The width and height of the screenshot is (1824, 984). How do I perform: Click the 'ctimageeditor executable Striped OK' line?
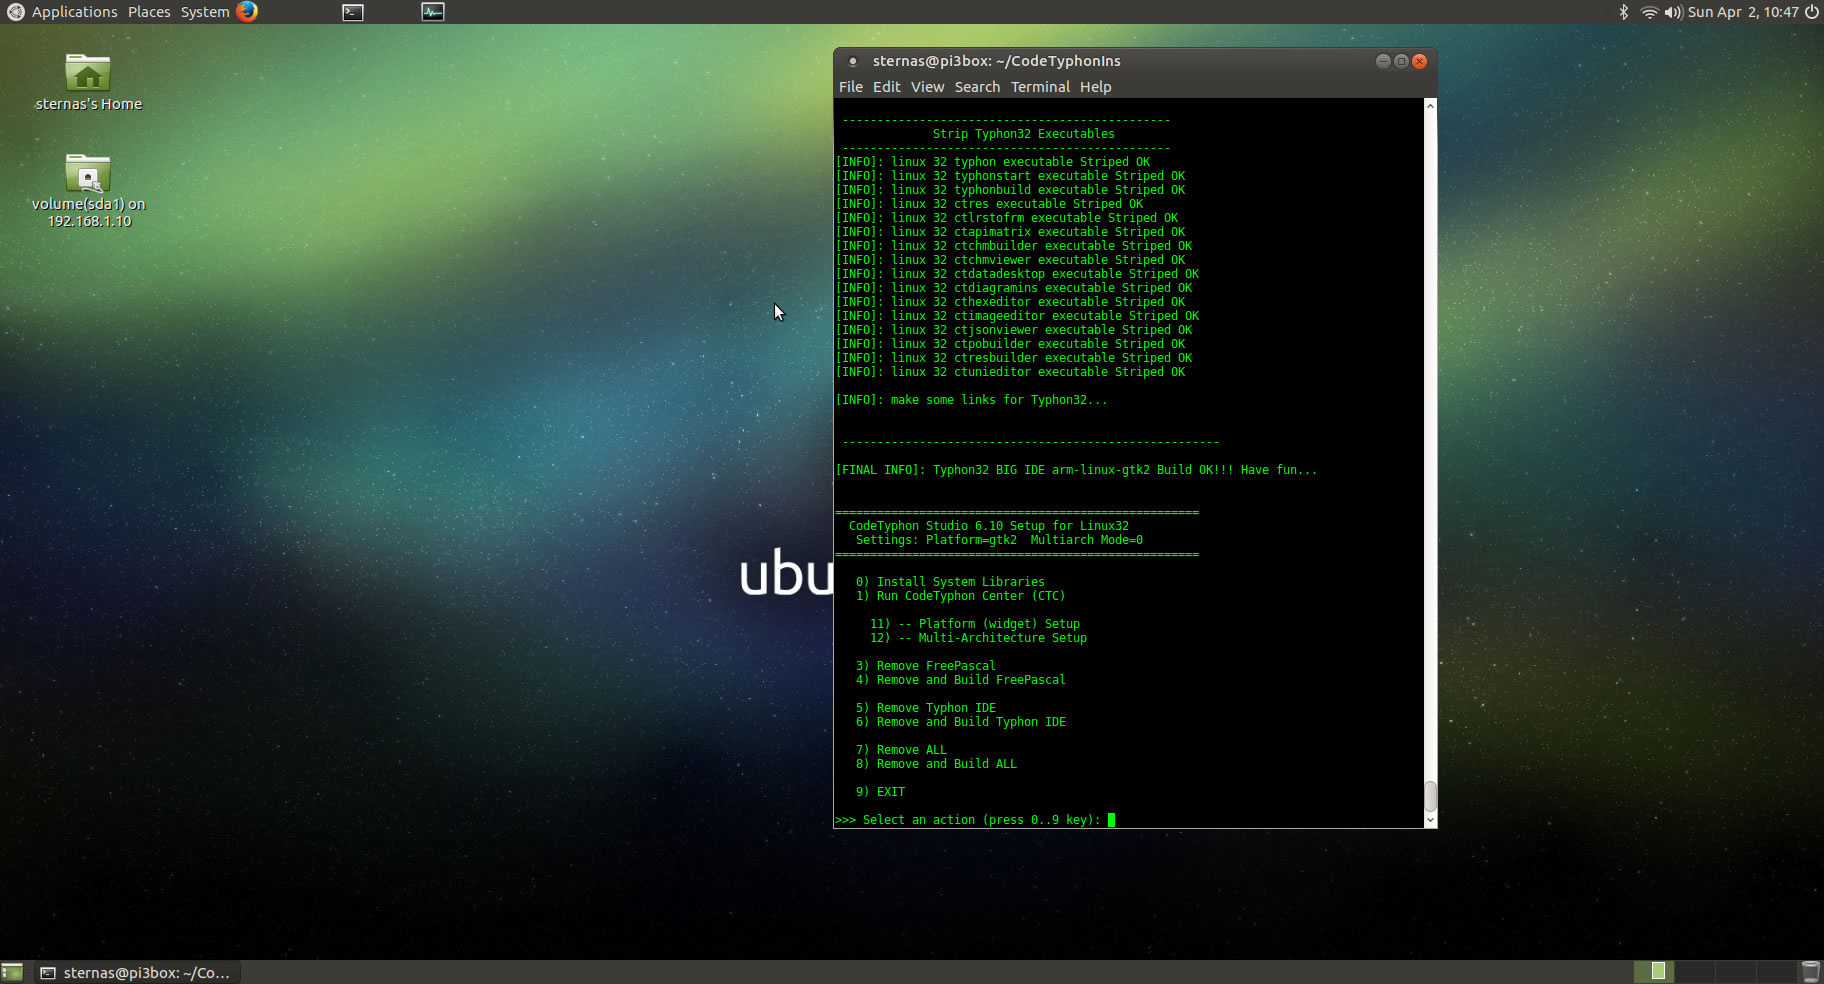[x=1017, y=316]
